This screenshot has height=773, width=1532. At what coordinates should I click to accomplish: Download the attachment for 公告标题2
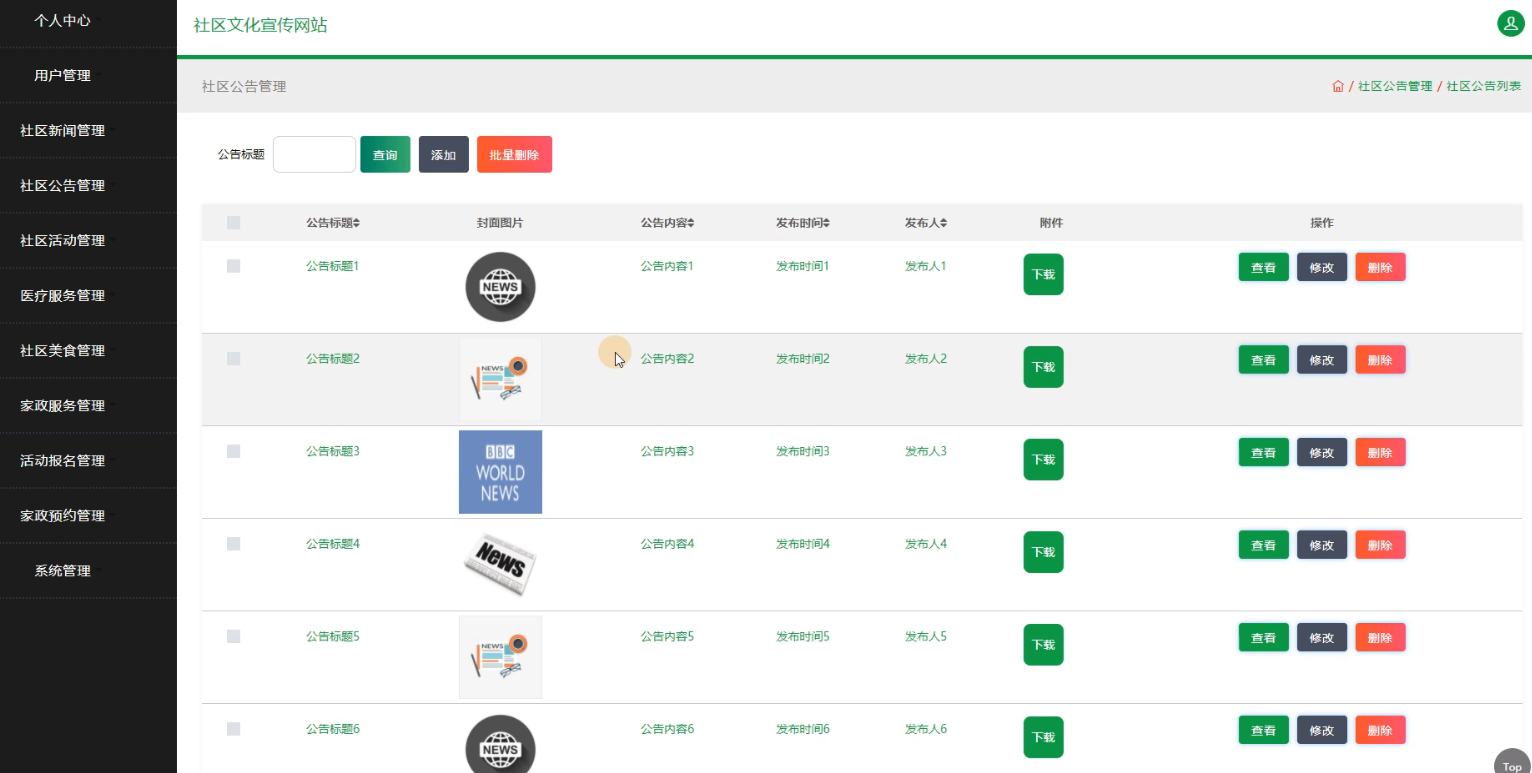(1043, 367)
